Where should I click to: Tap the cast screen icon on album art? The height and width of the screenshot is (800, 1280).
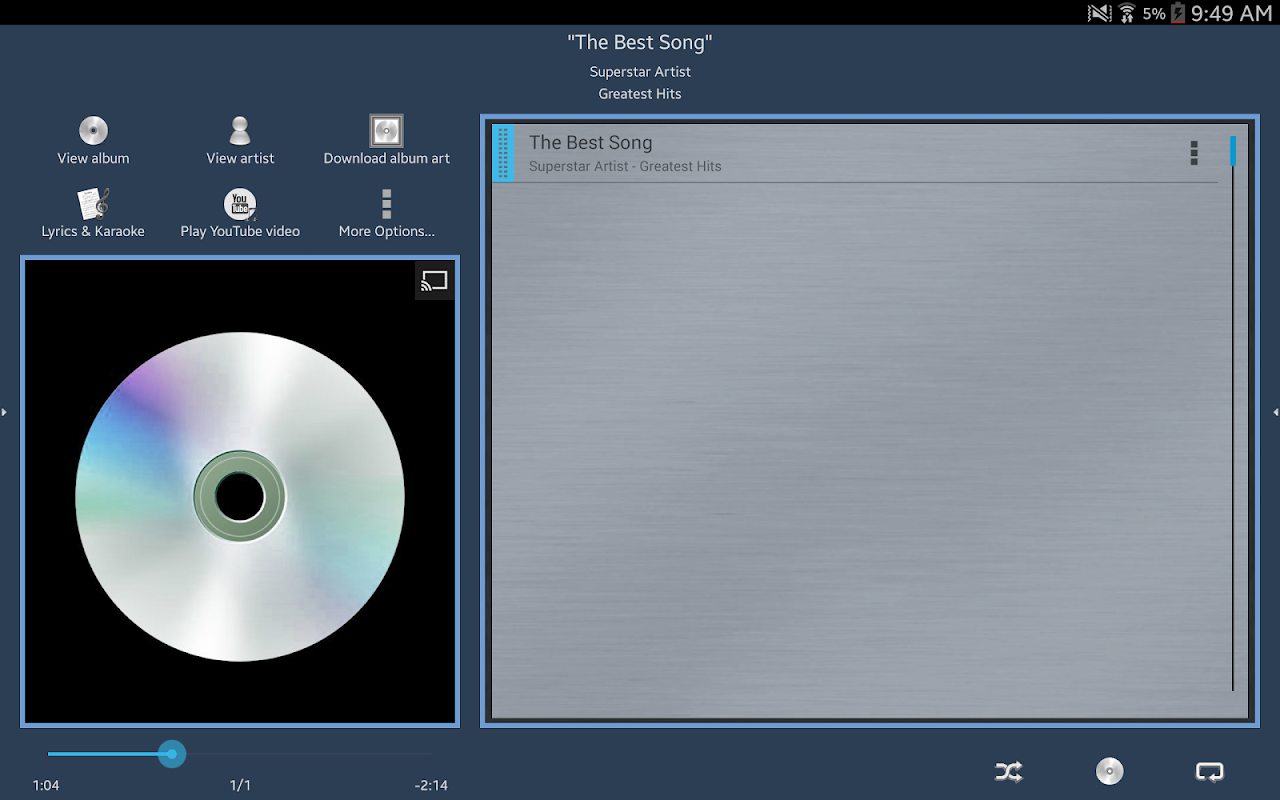pos(434,281)
